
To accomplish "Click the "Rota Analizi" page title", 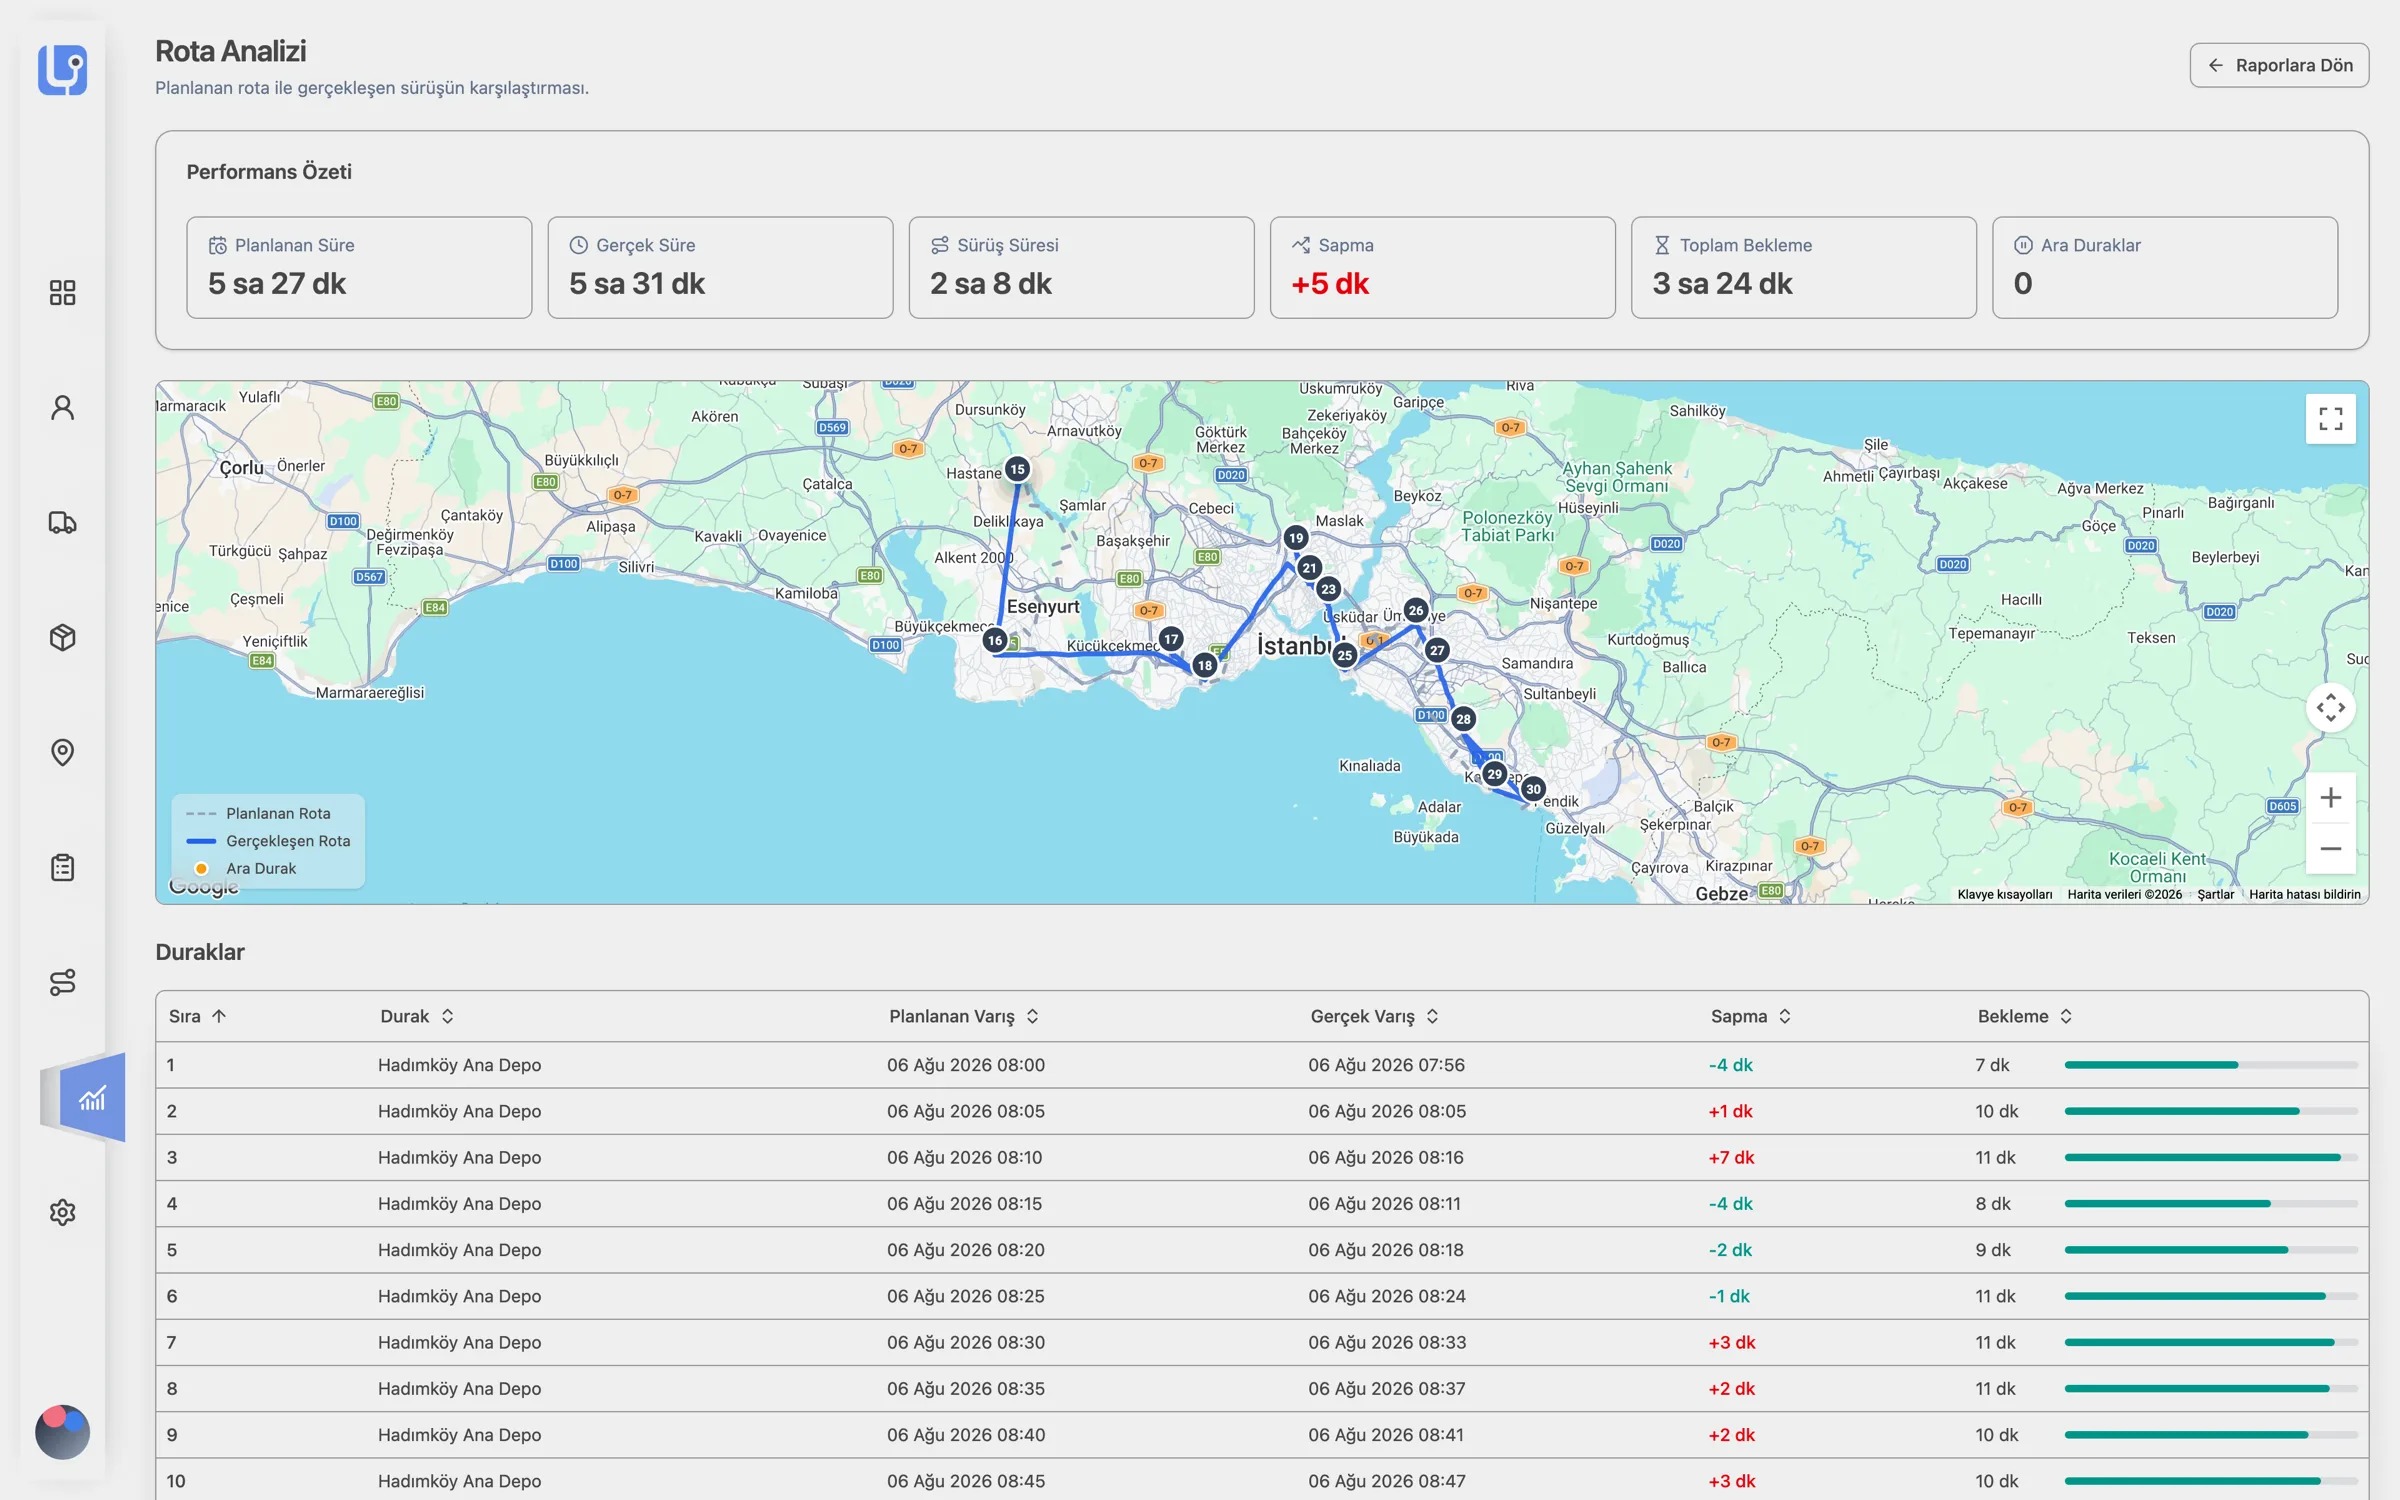I will coord(230,51).
